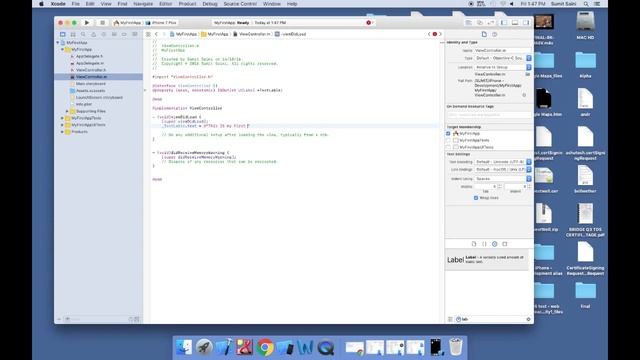
Task: Switch to the Version editor button
Action: point(491,23)
